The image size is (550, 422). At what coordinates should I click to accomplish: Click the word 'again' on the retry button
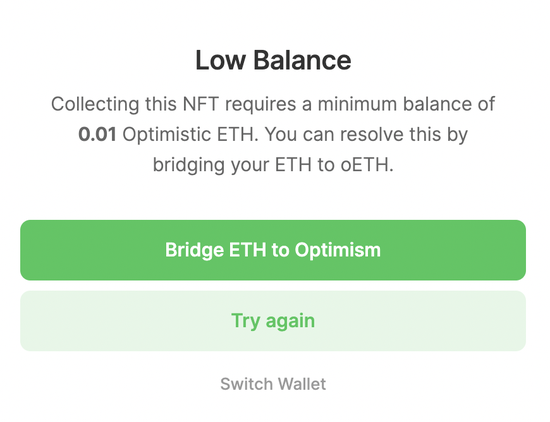[x=290, y=321]
